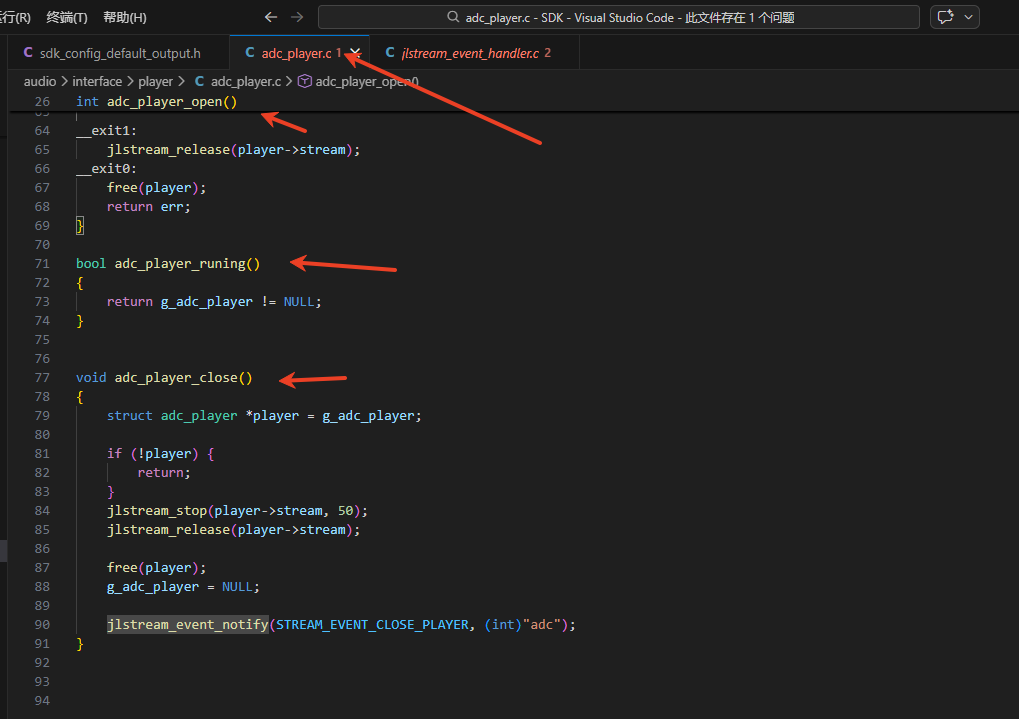The width and height of the screenshot is (1019, 719).
Task: Click line number 90 in the gutter
Action: point(42,625)
